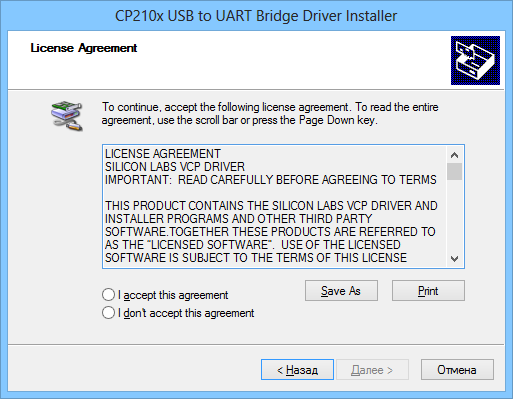
Task: Cancel installation with Отмена button
Action: coord(457,369)
